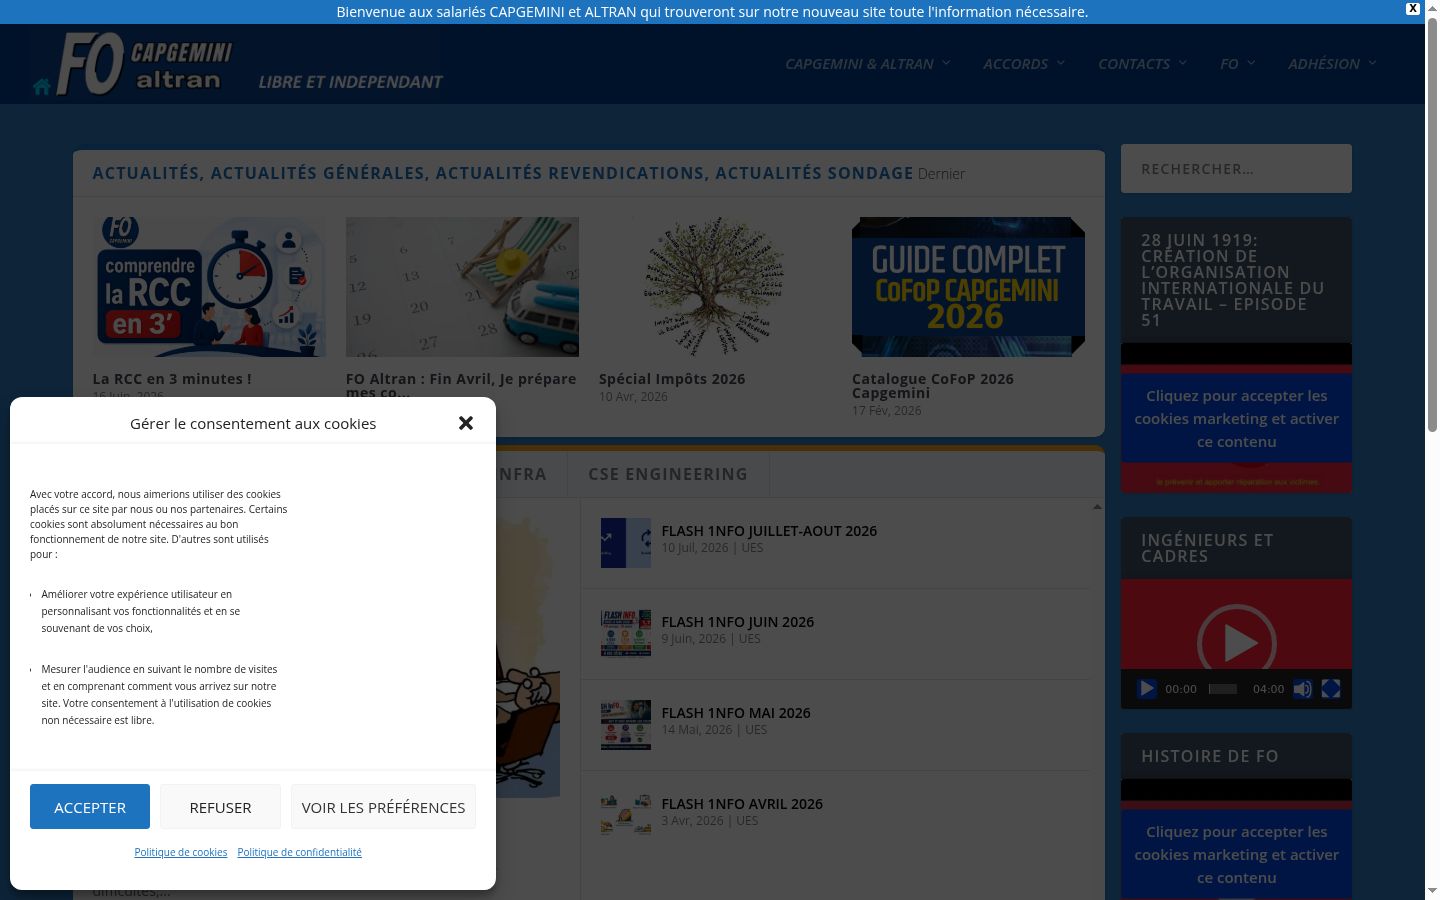
Task: Open Spécial Impôts 2026 article title
Action: (672, 379)
